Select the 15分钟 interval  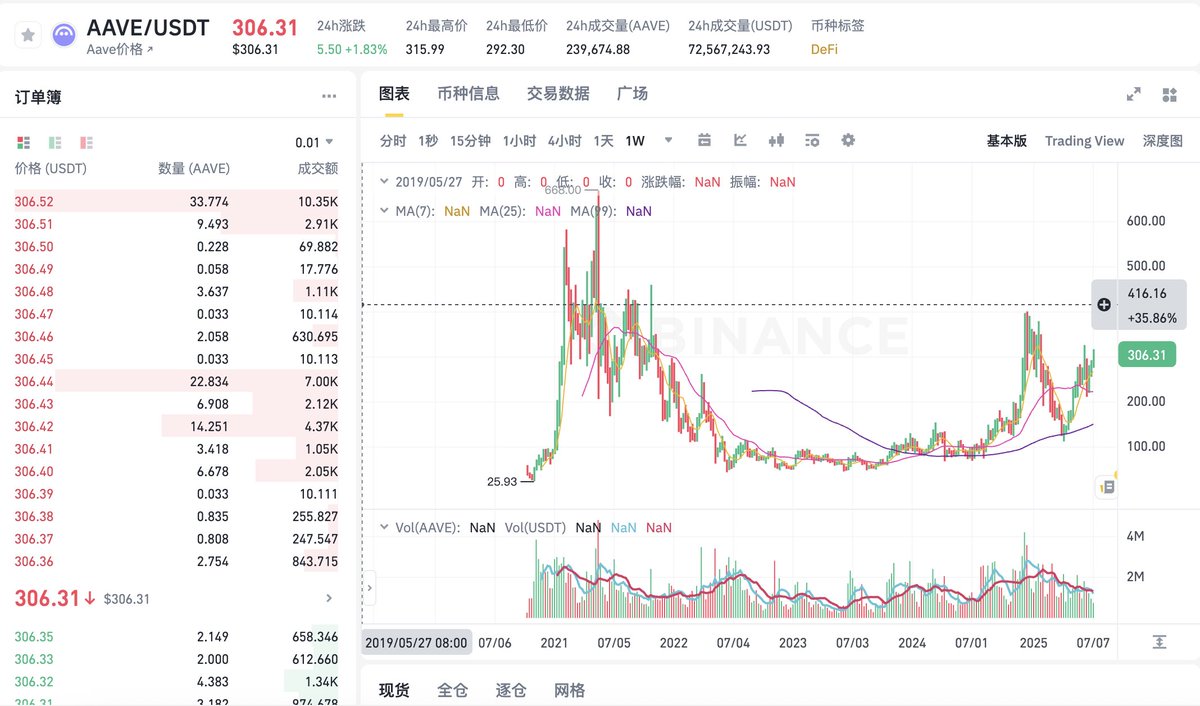pos(470,141)
